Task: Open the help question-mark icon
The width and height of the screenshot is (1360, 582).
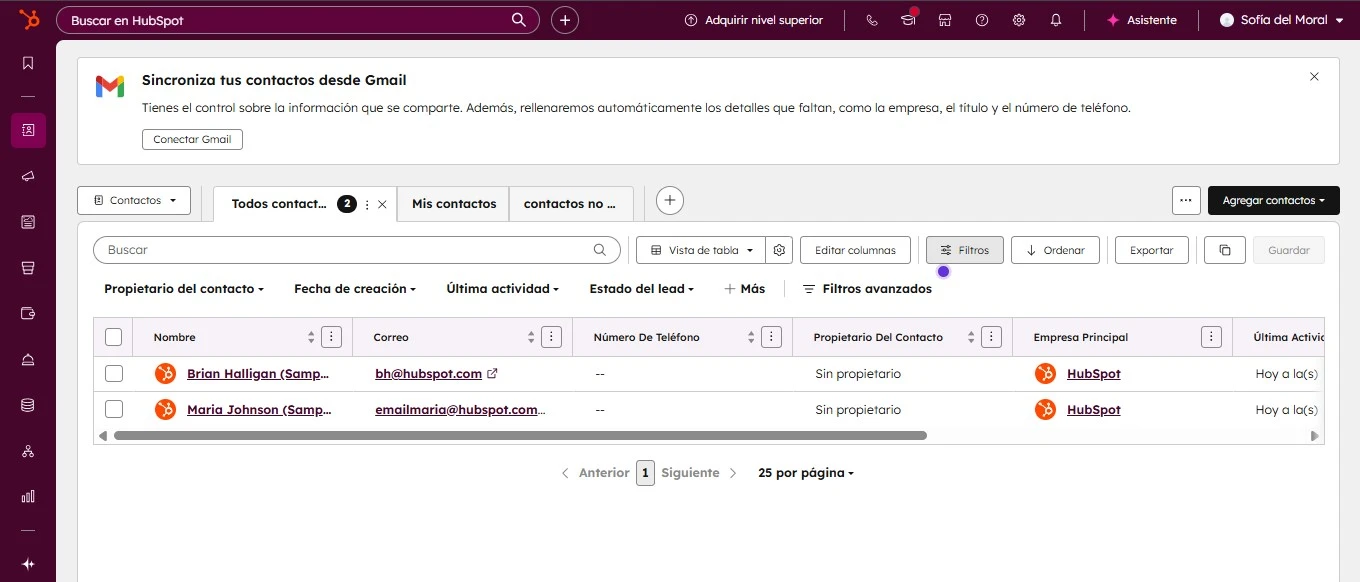Action: pyautogui.click(x=981, y=19)
